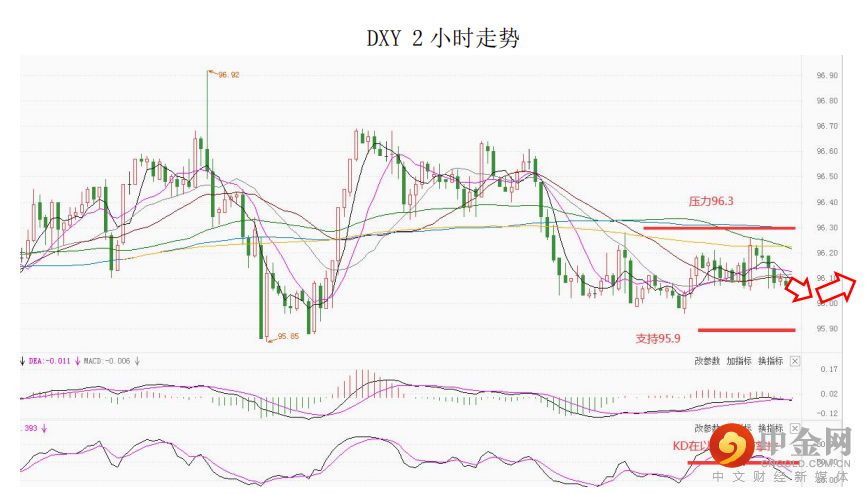Click the magenta arrow beside .393 in KD panel
Viewport: 866px width, 495px height.
tap(44, 428)
